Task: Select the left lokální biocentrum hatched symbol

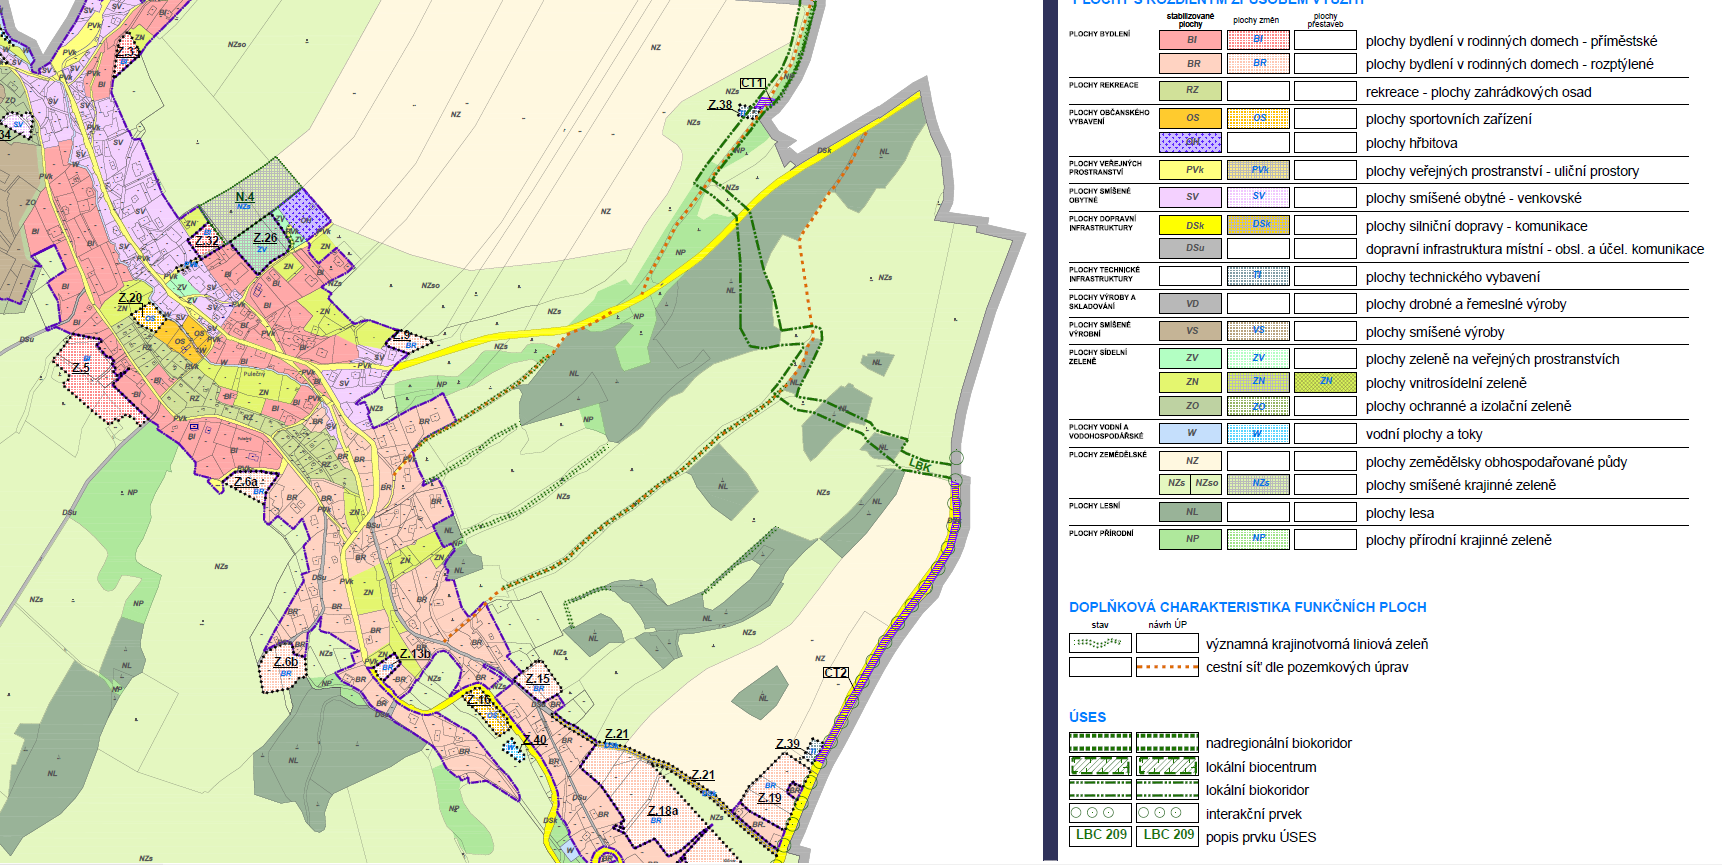Action: [x=1100, y=767]
